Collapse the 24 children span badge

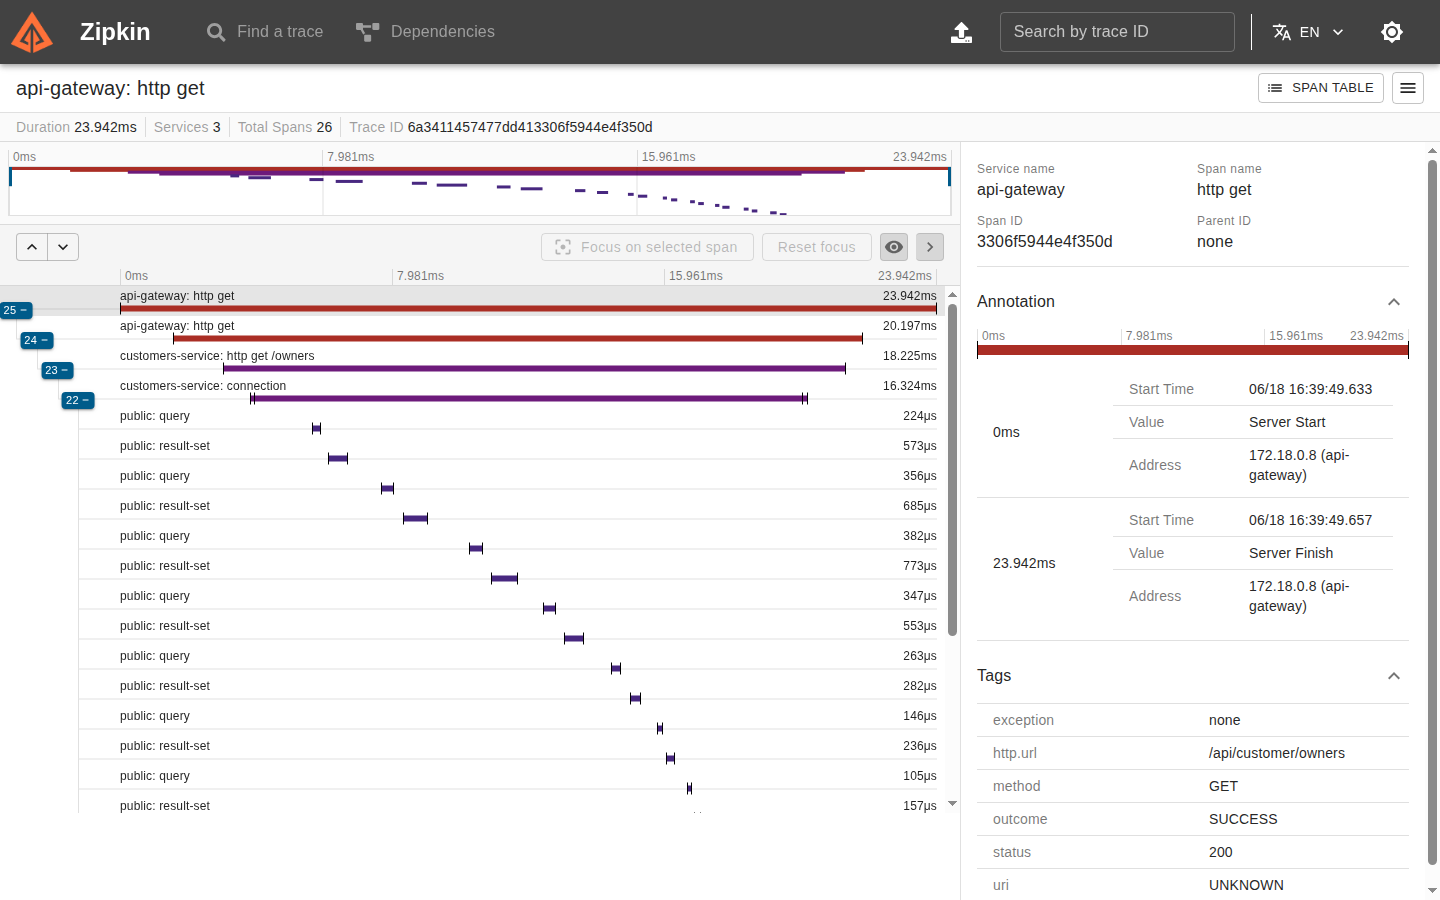37,340
